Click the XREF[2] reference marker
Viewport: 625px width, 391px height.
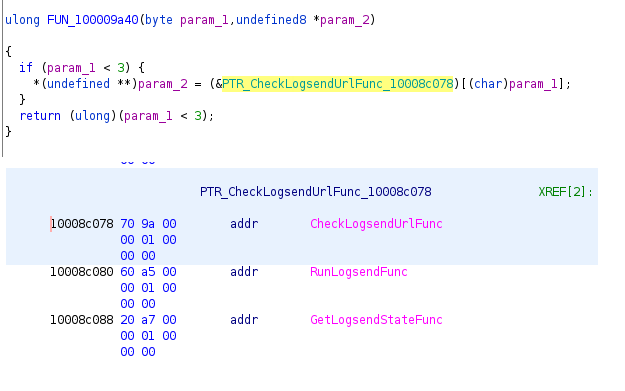[x=565, y=192]
